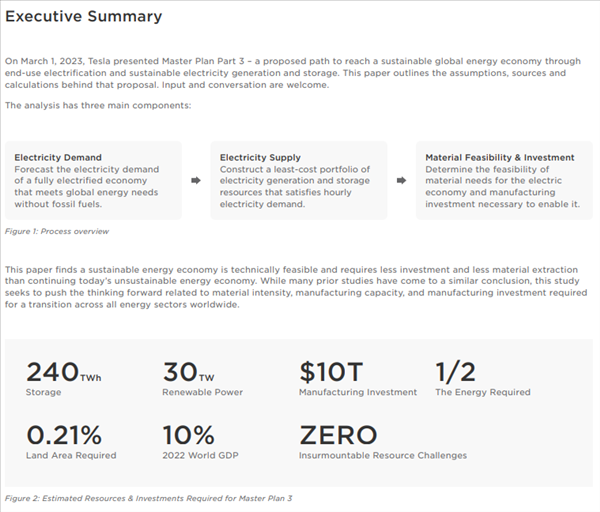Click the 'Manufacturing Investment' label
Image resolution: width=600 pixels, height=512 pixels.
point(357,392)
